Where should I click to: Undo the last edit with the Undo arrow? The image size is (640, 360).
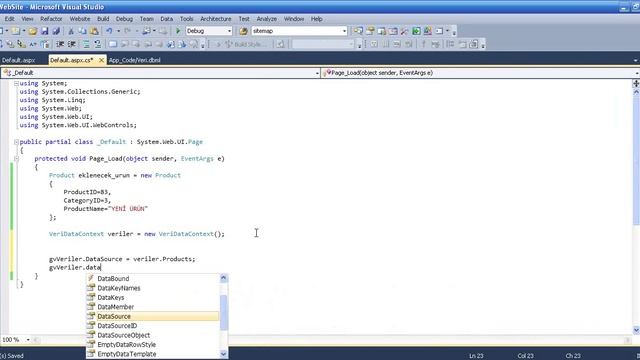[109, 31]
